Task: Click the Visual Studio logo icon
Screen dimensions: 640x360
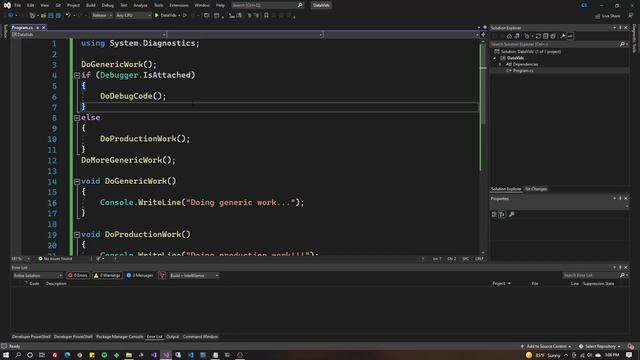Action: click(x=7, y=5)
